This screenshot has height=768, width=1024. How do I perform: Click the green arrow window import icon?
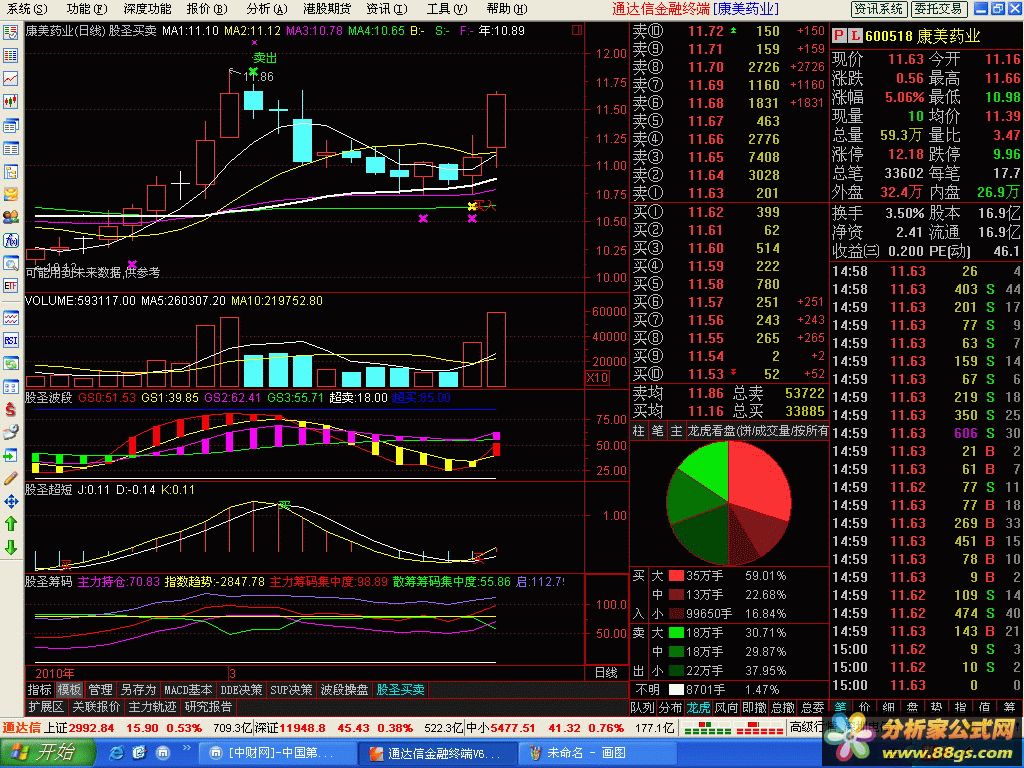[11, 455]
